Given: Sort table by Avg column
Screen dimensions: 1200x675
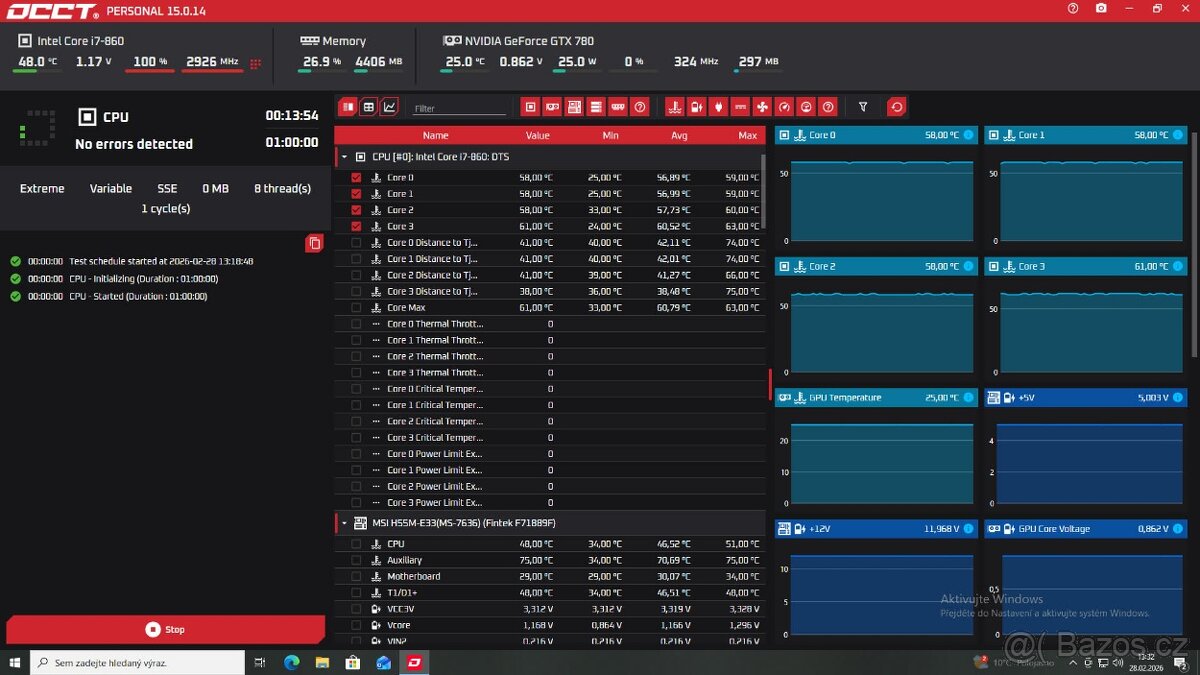Looking at the screenshot, I should (x=679, y=135).
